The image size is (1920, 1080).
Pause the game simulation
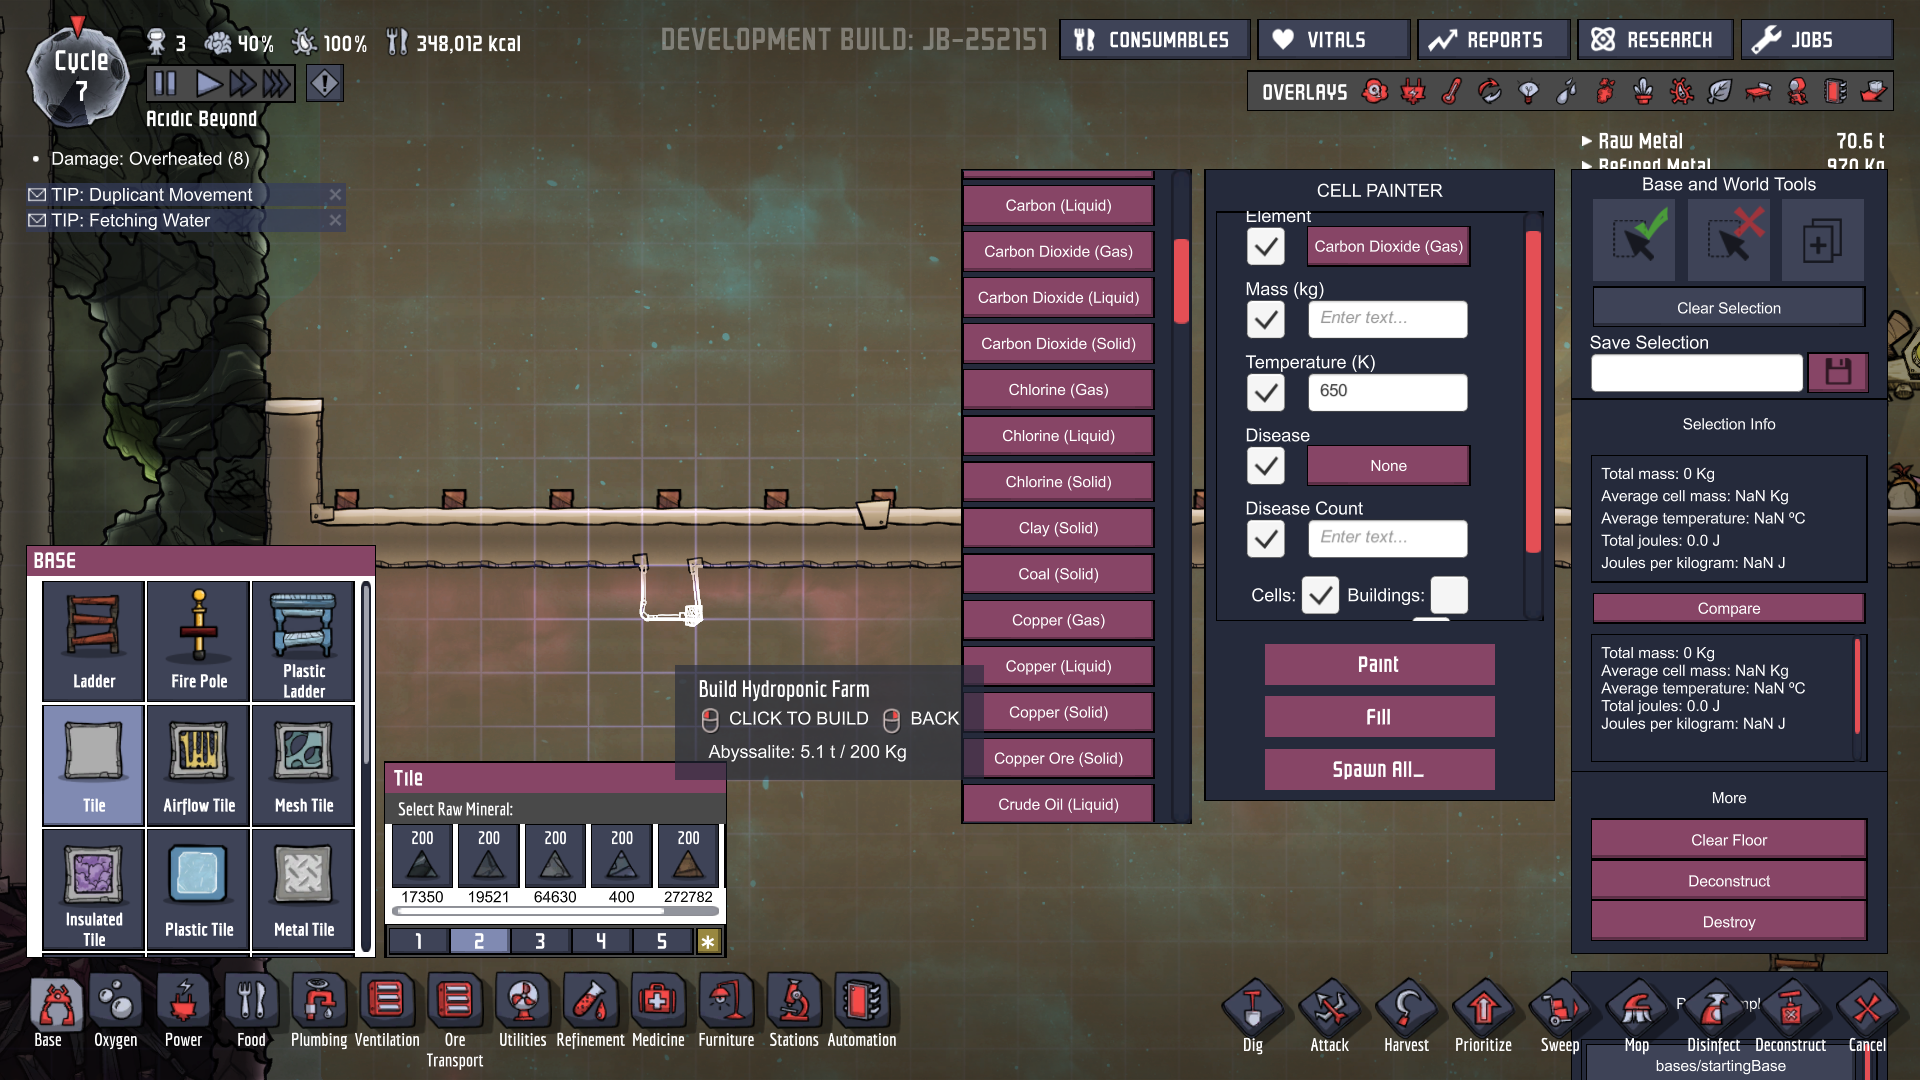[165, 84]
